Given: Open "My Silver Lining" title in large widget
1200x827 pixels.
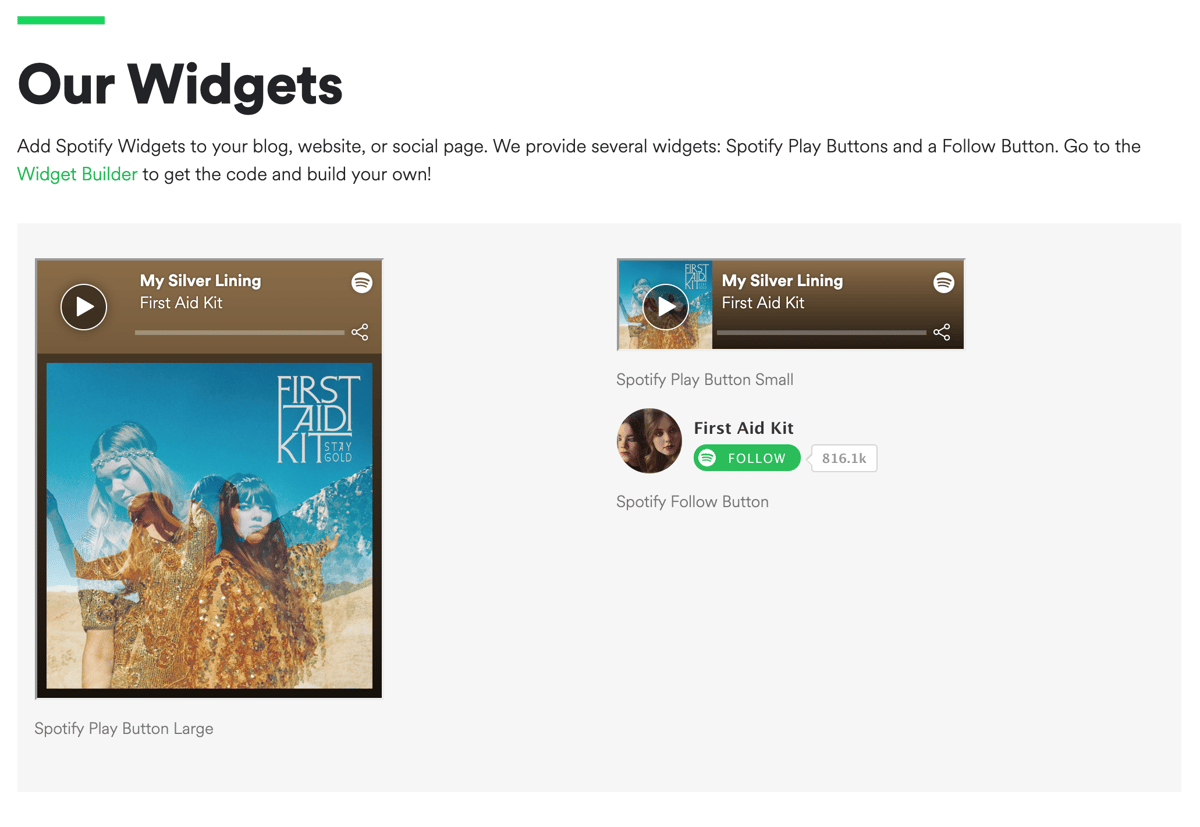Looking at the screenshot, I should pyautogui.click(x=200, y=281).
